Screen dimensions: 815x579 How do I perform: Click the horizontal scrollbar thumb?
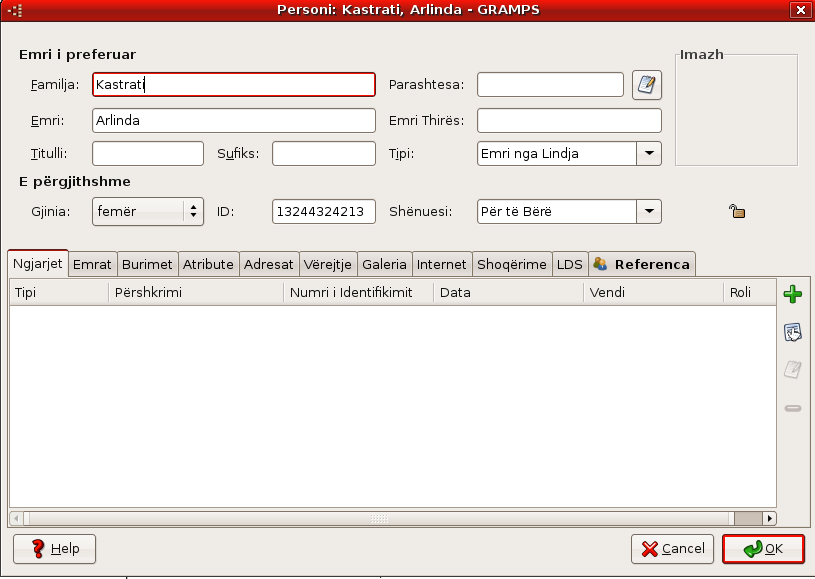379,519
